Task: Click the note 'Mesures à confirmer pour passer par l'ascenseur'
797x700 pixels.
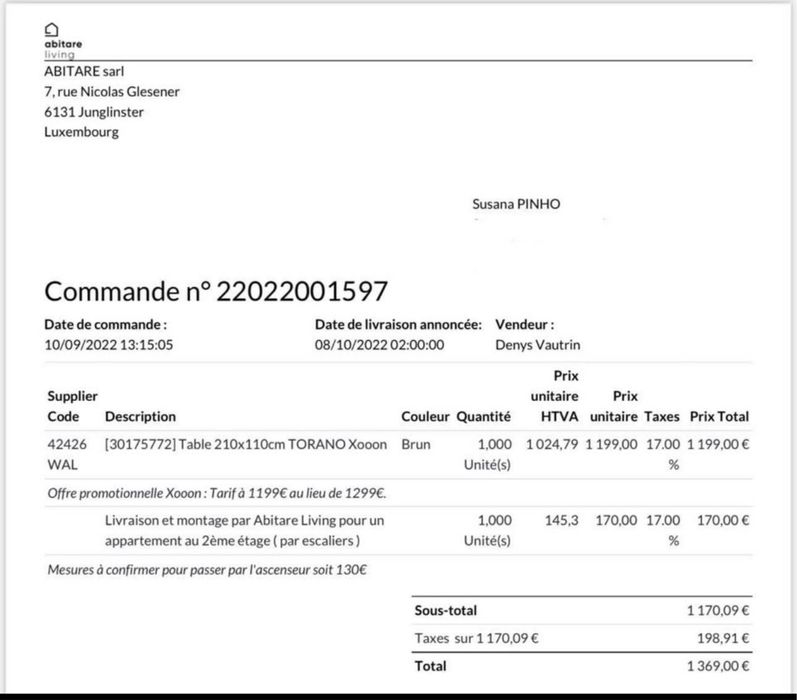Action: [207, 569]
